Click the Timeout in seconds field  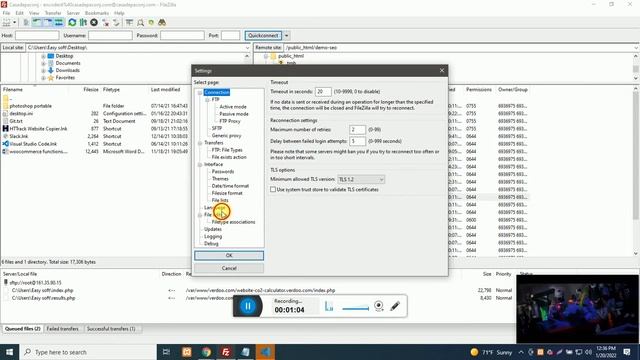323,91
